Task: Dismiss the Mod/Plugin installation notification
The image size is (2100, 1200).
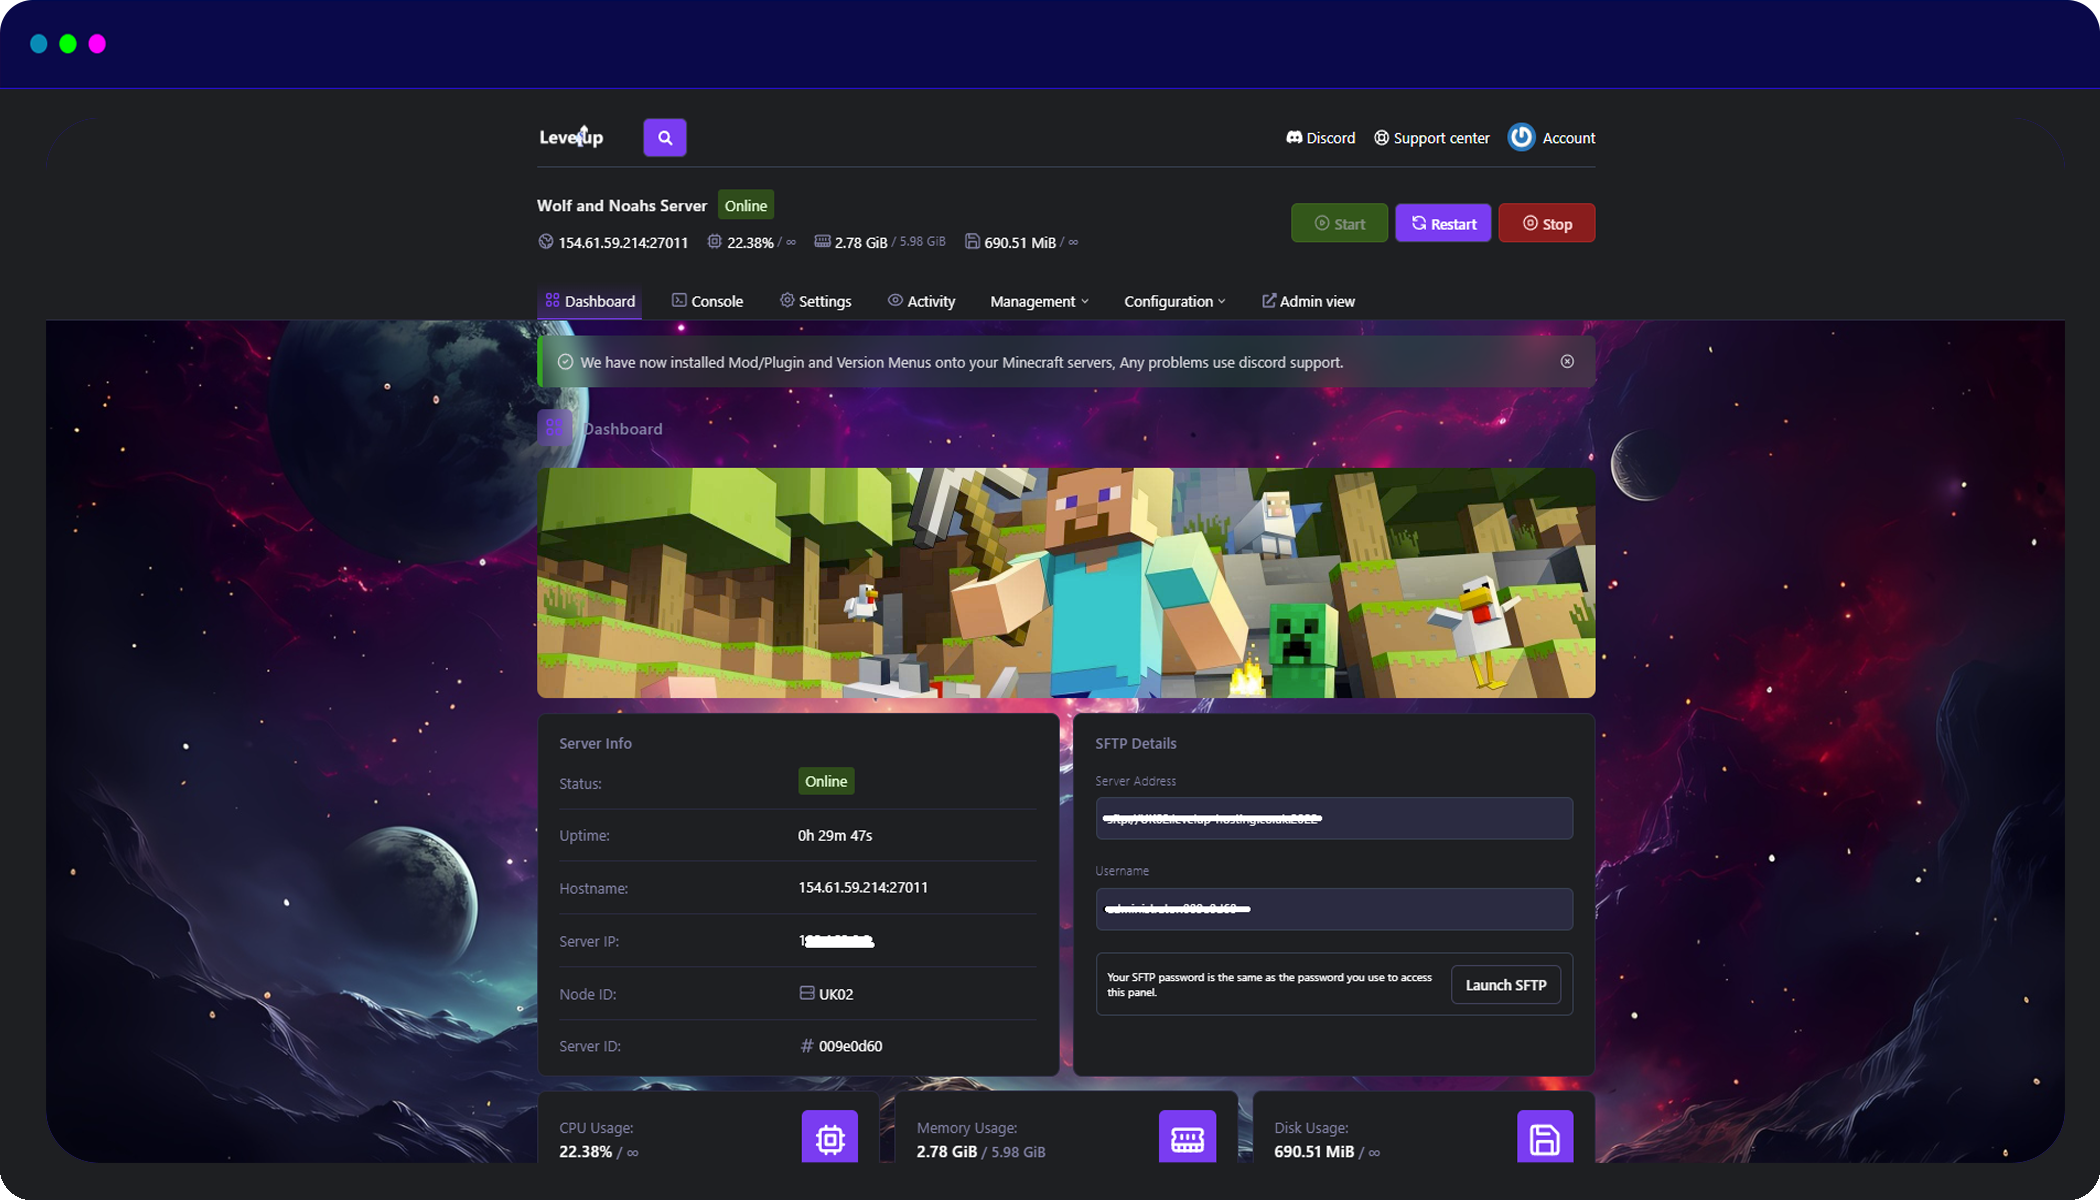Action: coord(1567,362)
